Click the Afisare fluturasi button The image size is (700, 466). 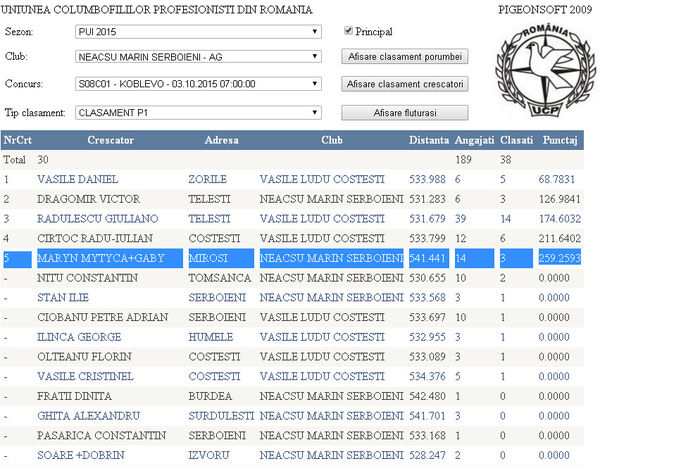(405, 112)
